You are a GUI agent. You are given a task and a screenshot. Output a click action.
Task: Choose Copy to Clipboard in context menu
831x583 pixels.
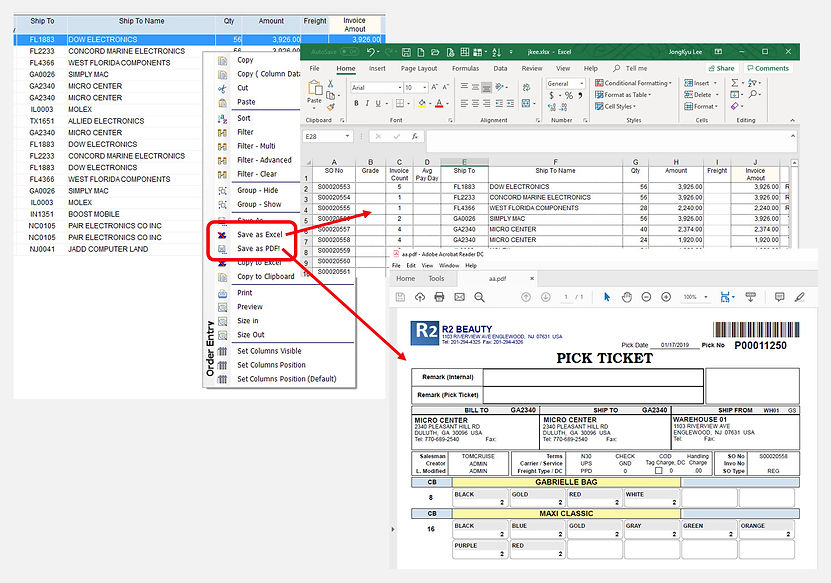click(x=266, y=277)
